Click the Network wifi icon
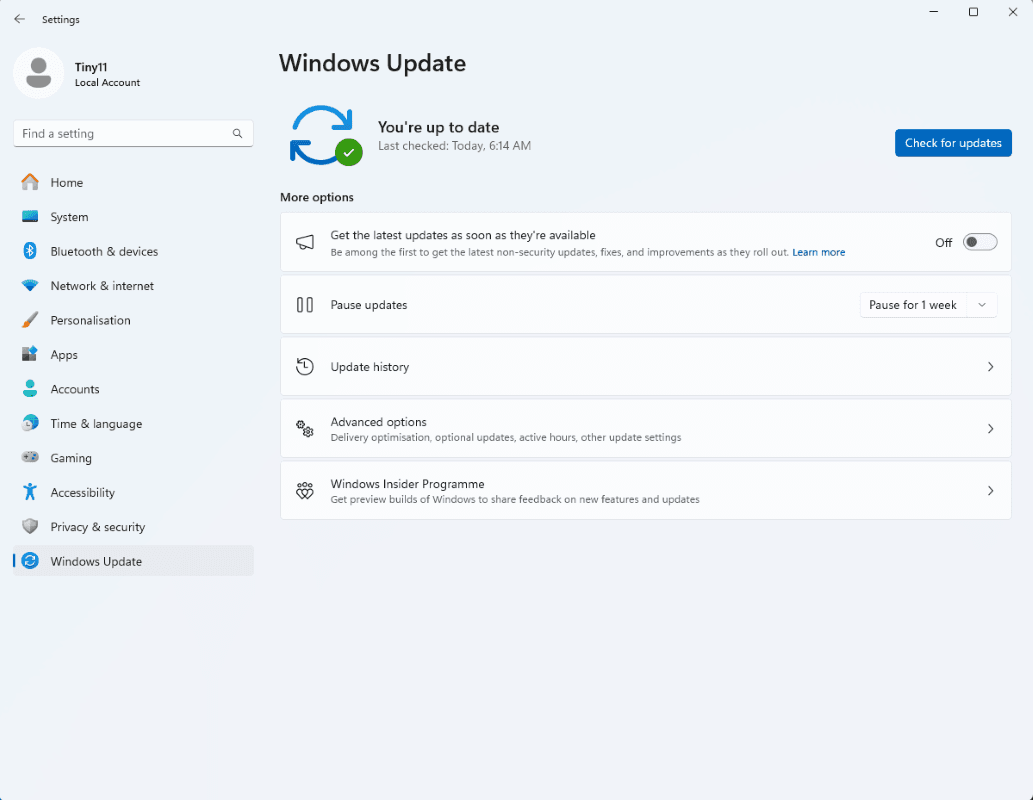Viewport: 1033px width, 800px height. (30, 285)
